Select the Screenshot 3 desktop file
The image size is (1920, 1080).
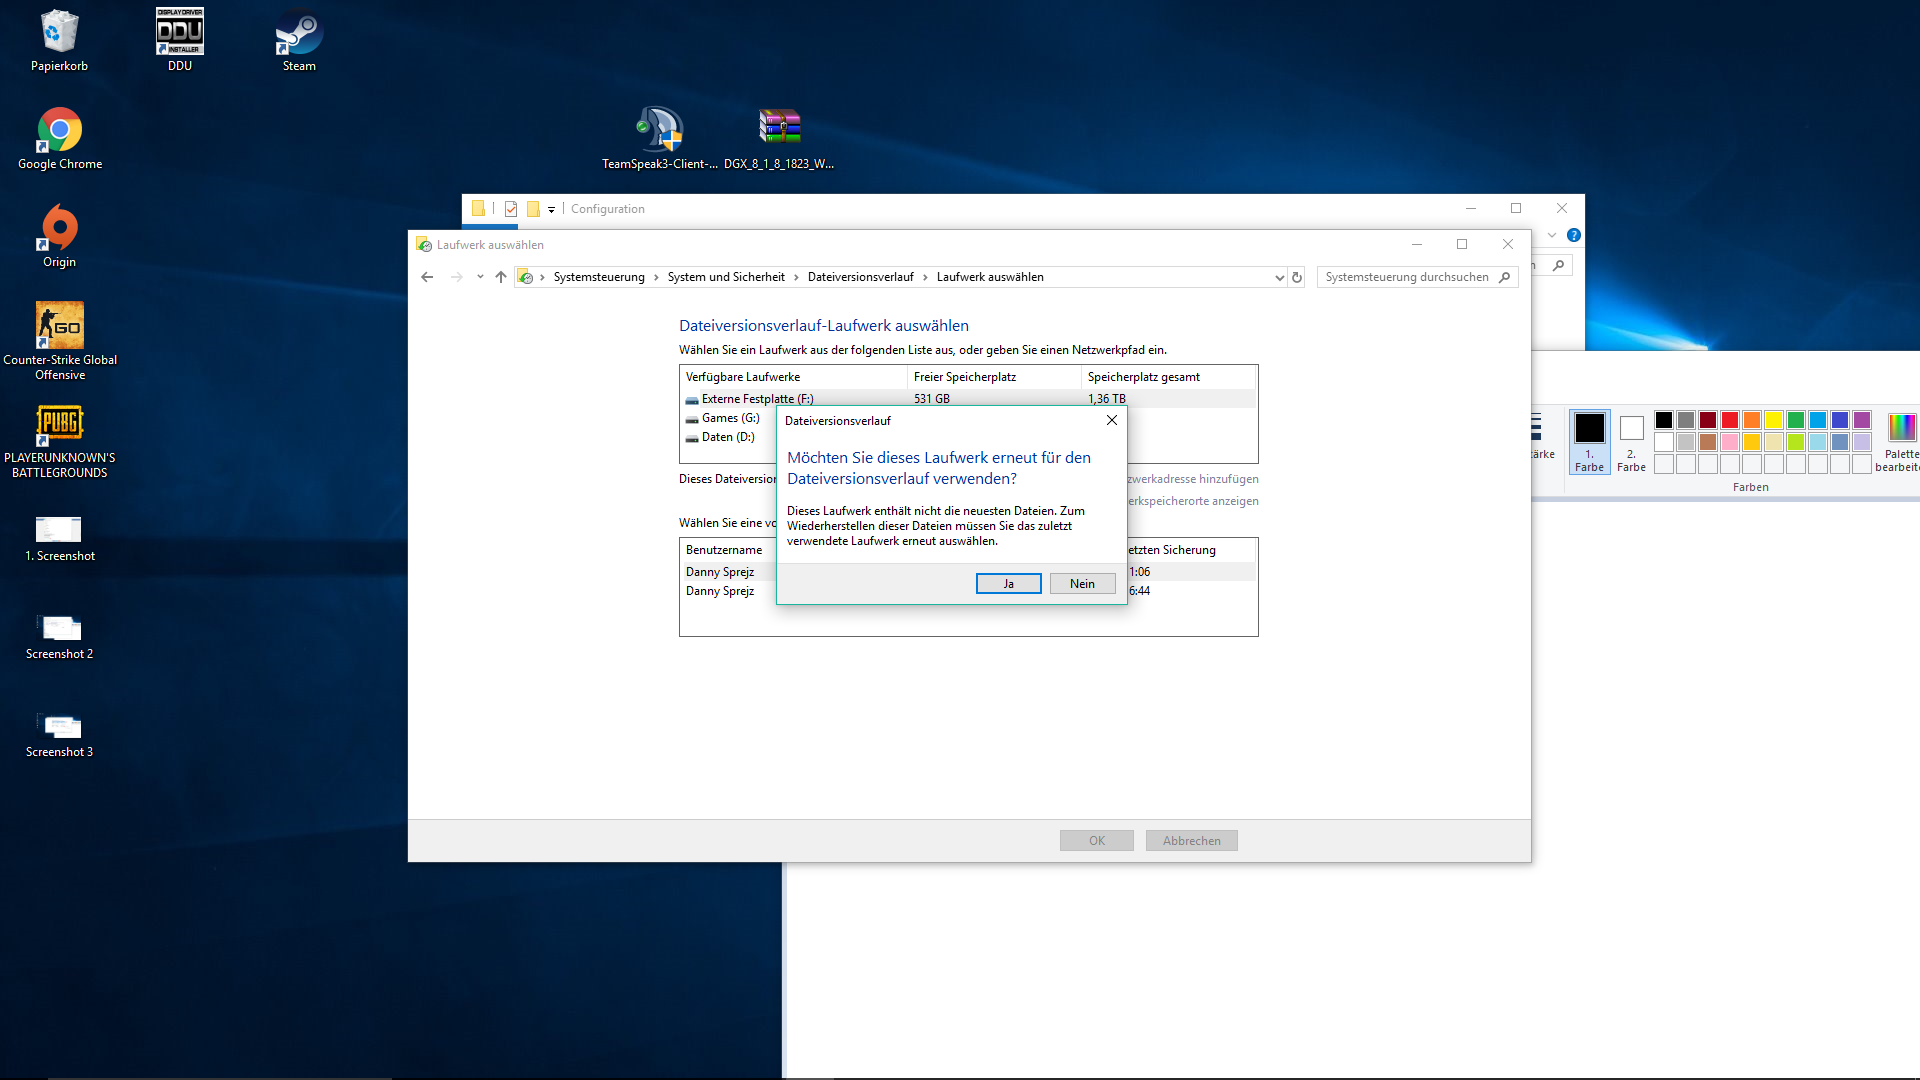(x=60, y=734)
